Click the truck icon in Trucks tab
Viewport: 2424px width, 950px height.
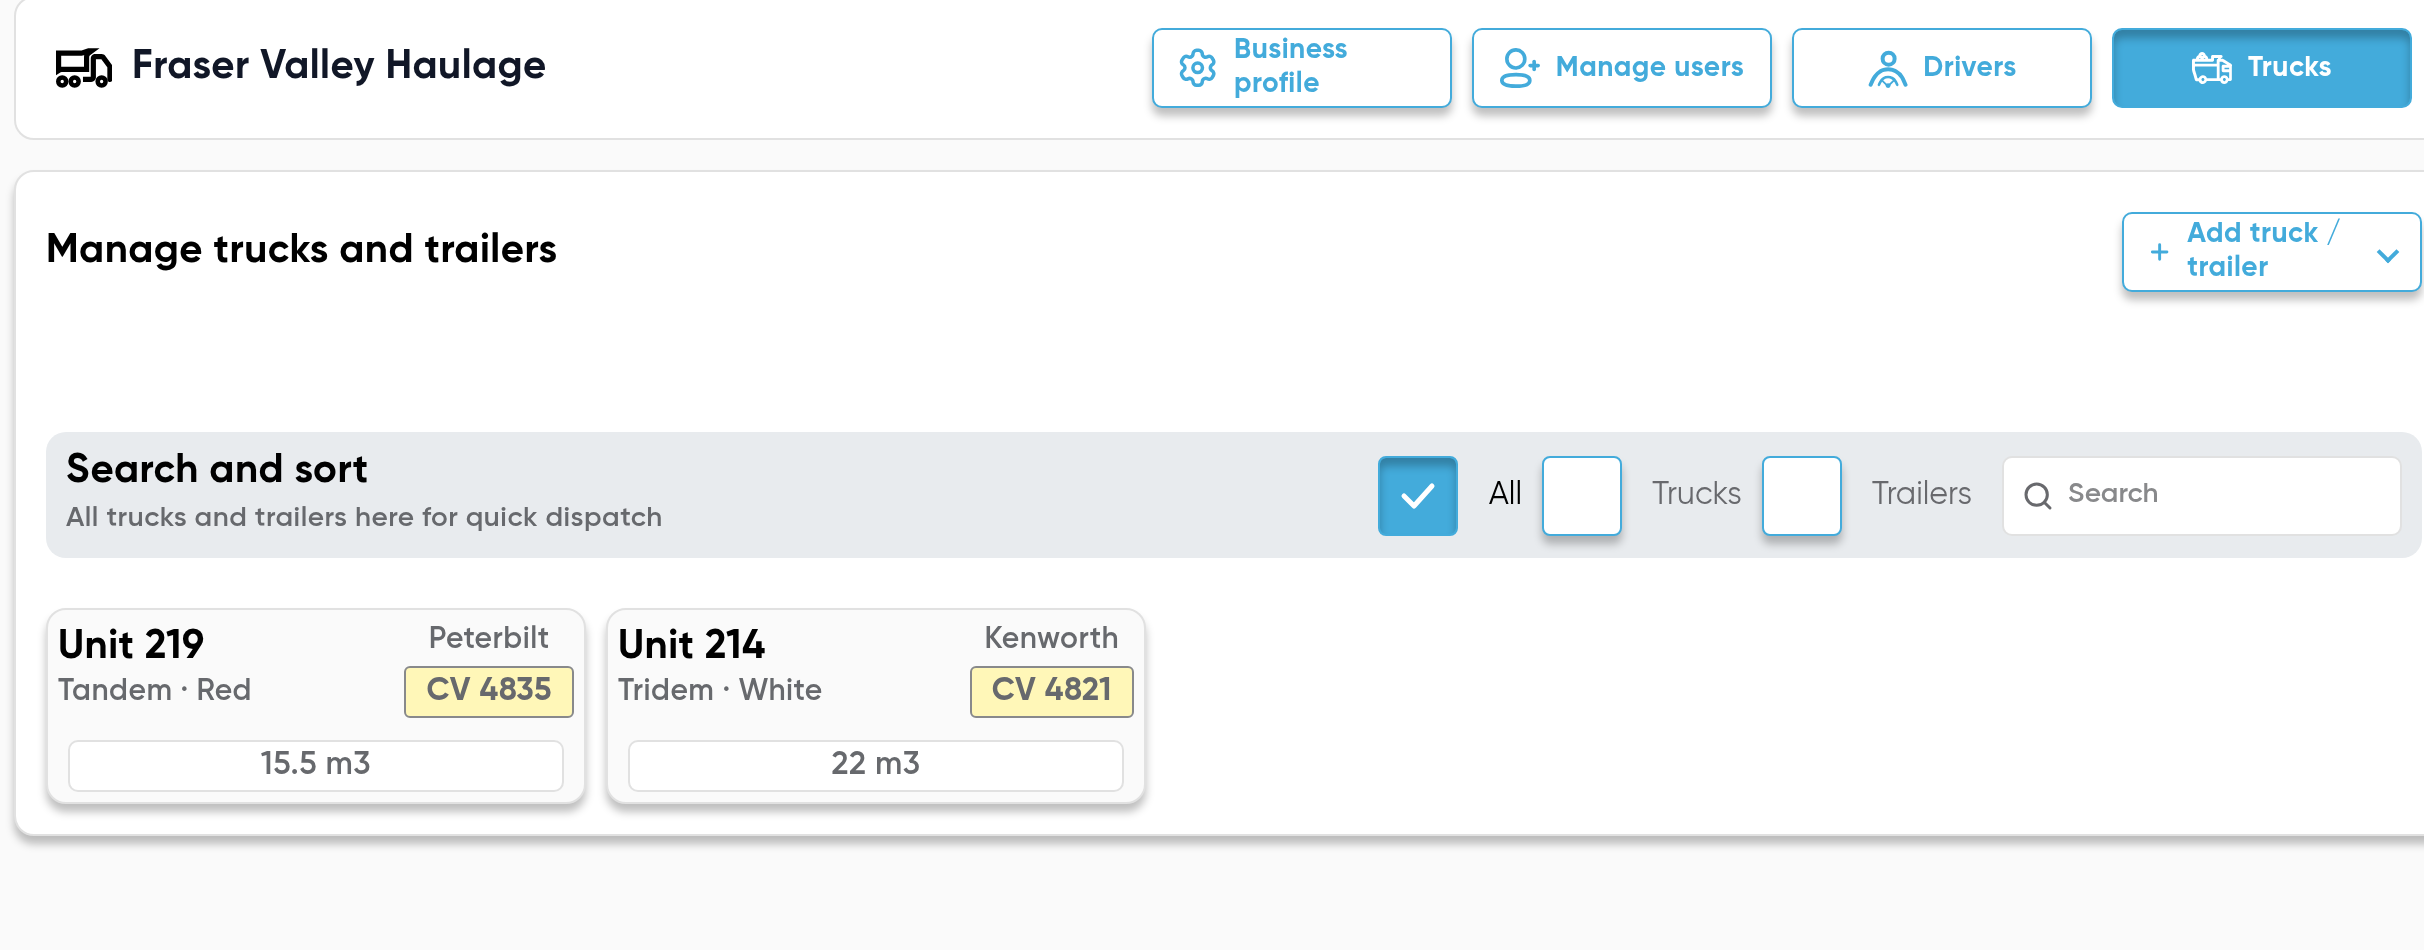(2211, 68)
